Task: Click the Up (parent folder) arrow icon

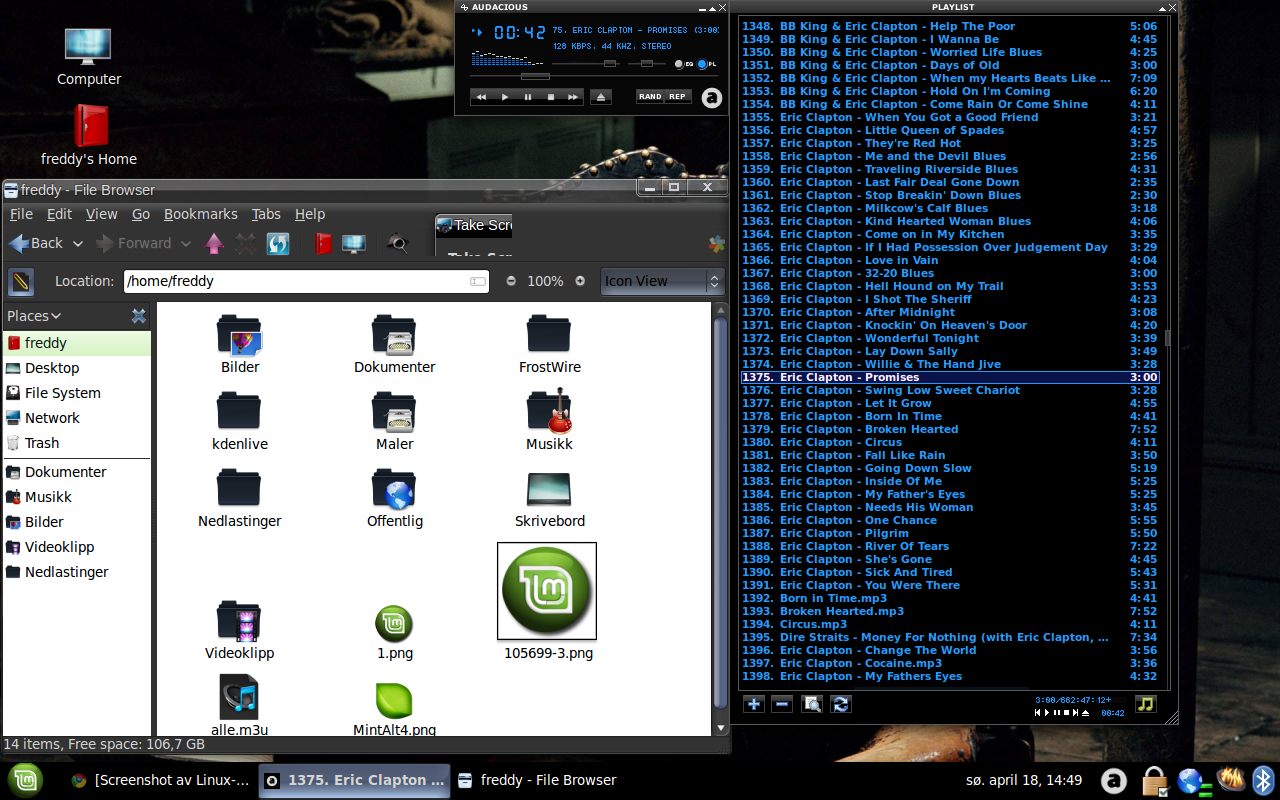Action: 214,243
